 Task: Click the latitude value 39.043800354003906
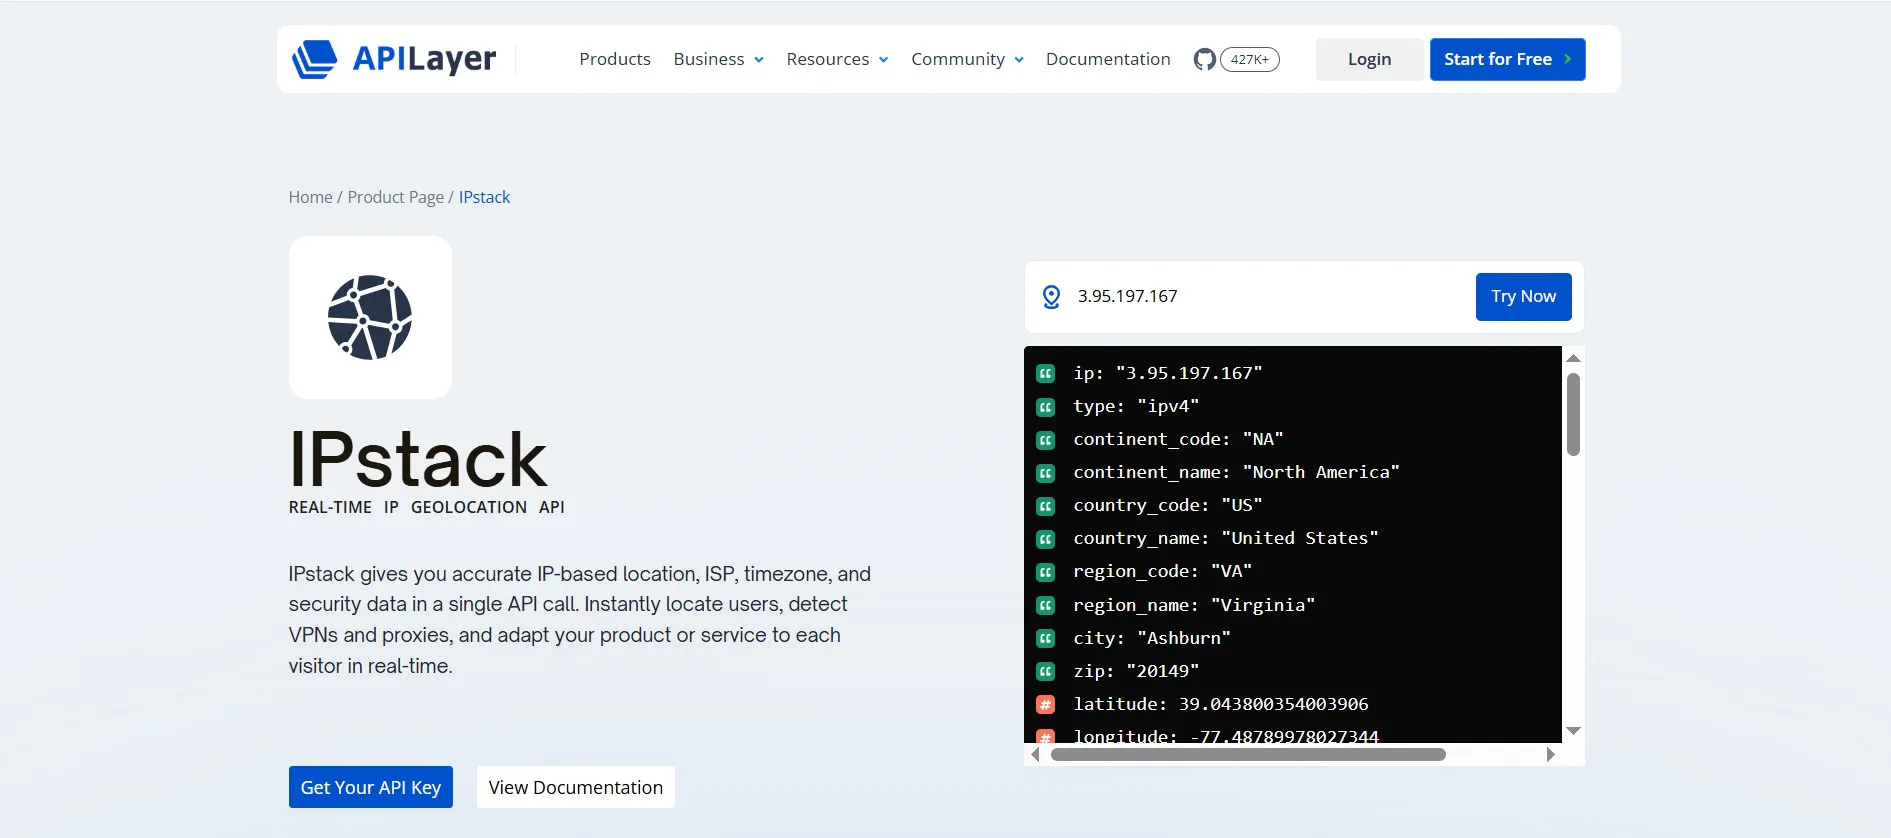(1274, 704)
